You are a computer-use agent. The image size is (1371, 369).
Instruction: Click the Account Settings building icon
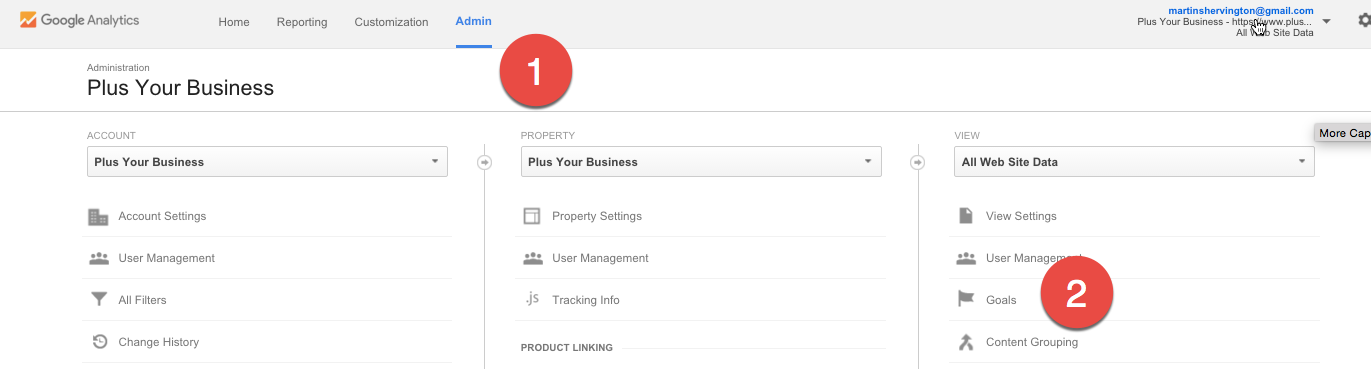coord(98,216)
